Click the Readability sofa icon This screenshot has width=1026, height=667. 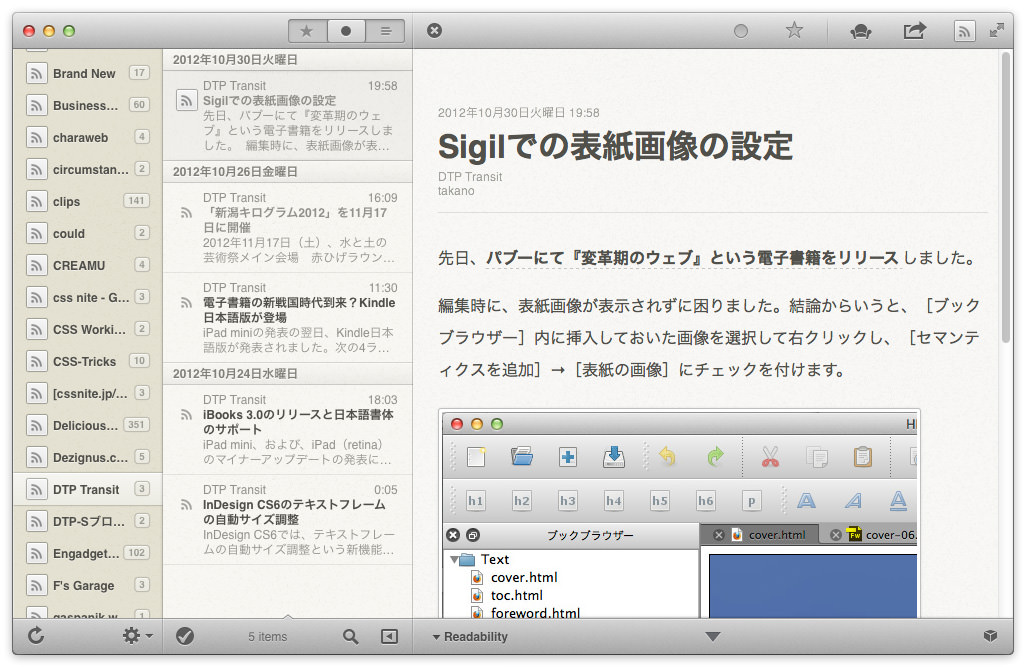[x=860, y=31]
